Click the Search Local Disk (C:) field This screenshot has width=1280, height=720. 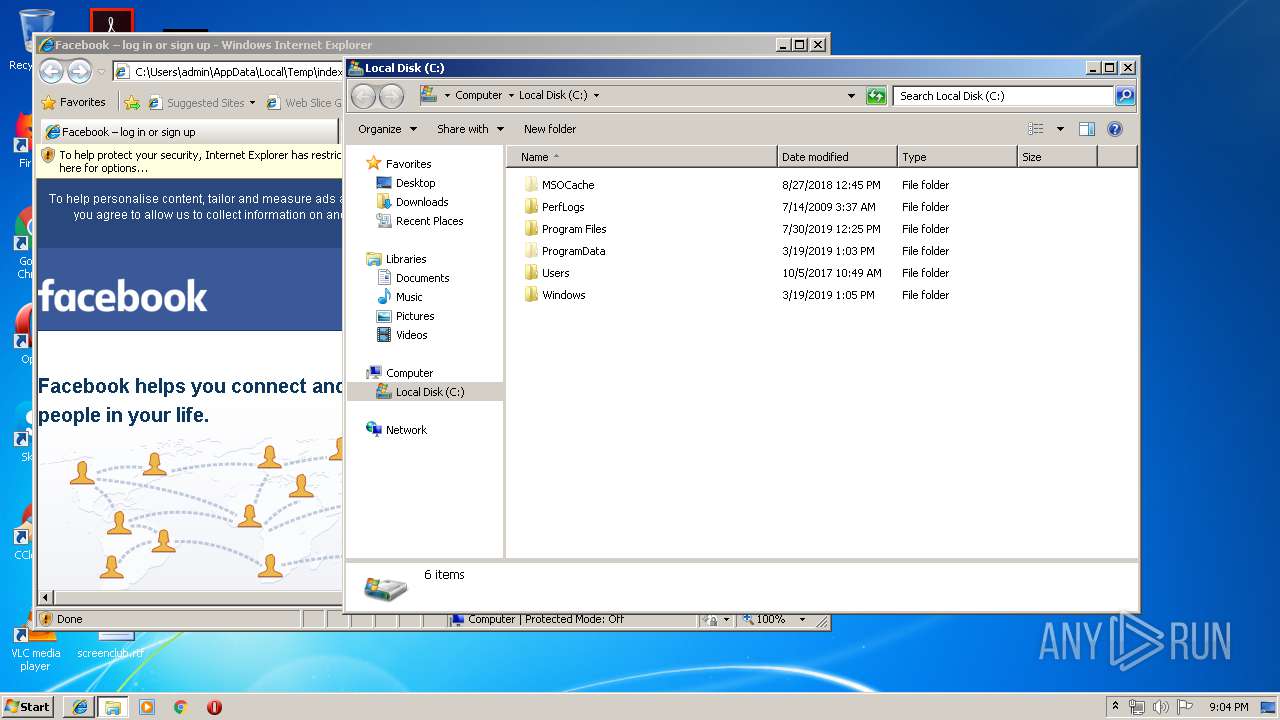click(x=1003, y=96)
